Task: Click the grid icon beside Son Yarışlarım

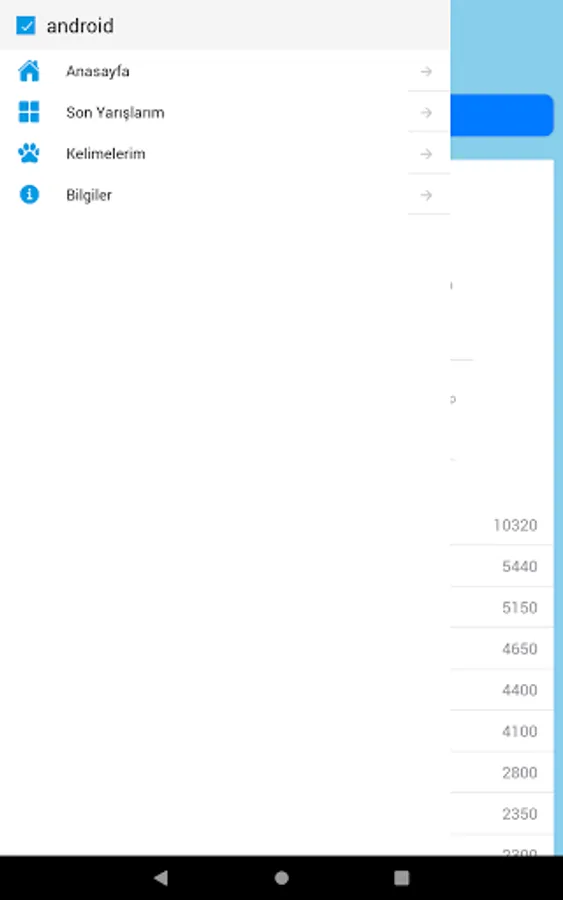Action: coord(29,112)
